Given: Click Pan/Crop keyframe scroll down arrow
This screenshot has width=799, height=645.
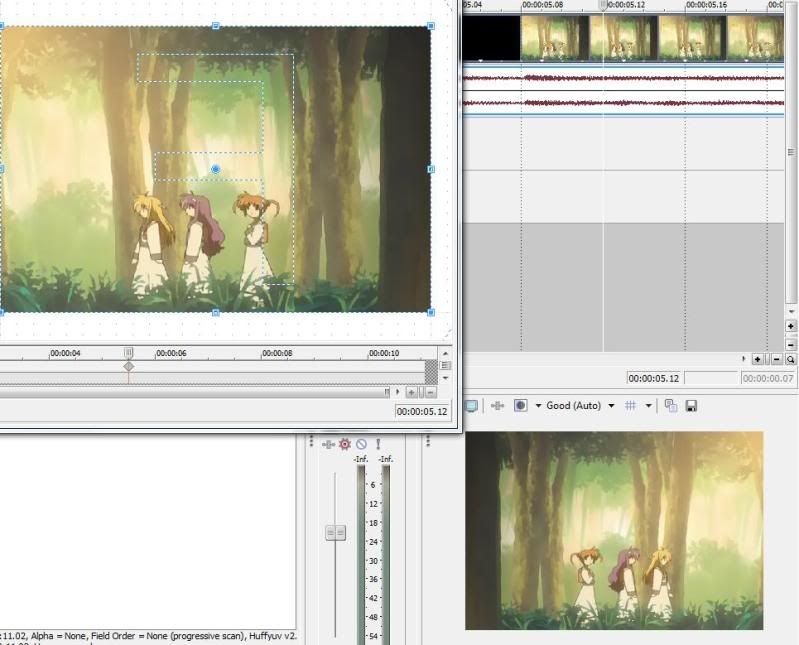Looking at the screenshot, I should [445, 378].
